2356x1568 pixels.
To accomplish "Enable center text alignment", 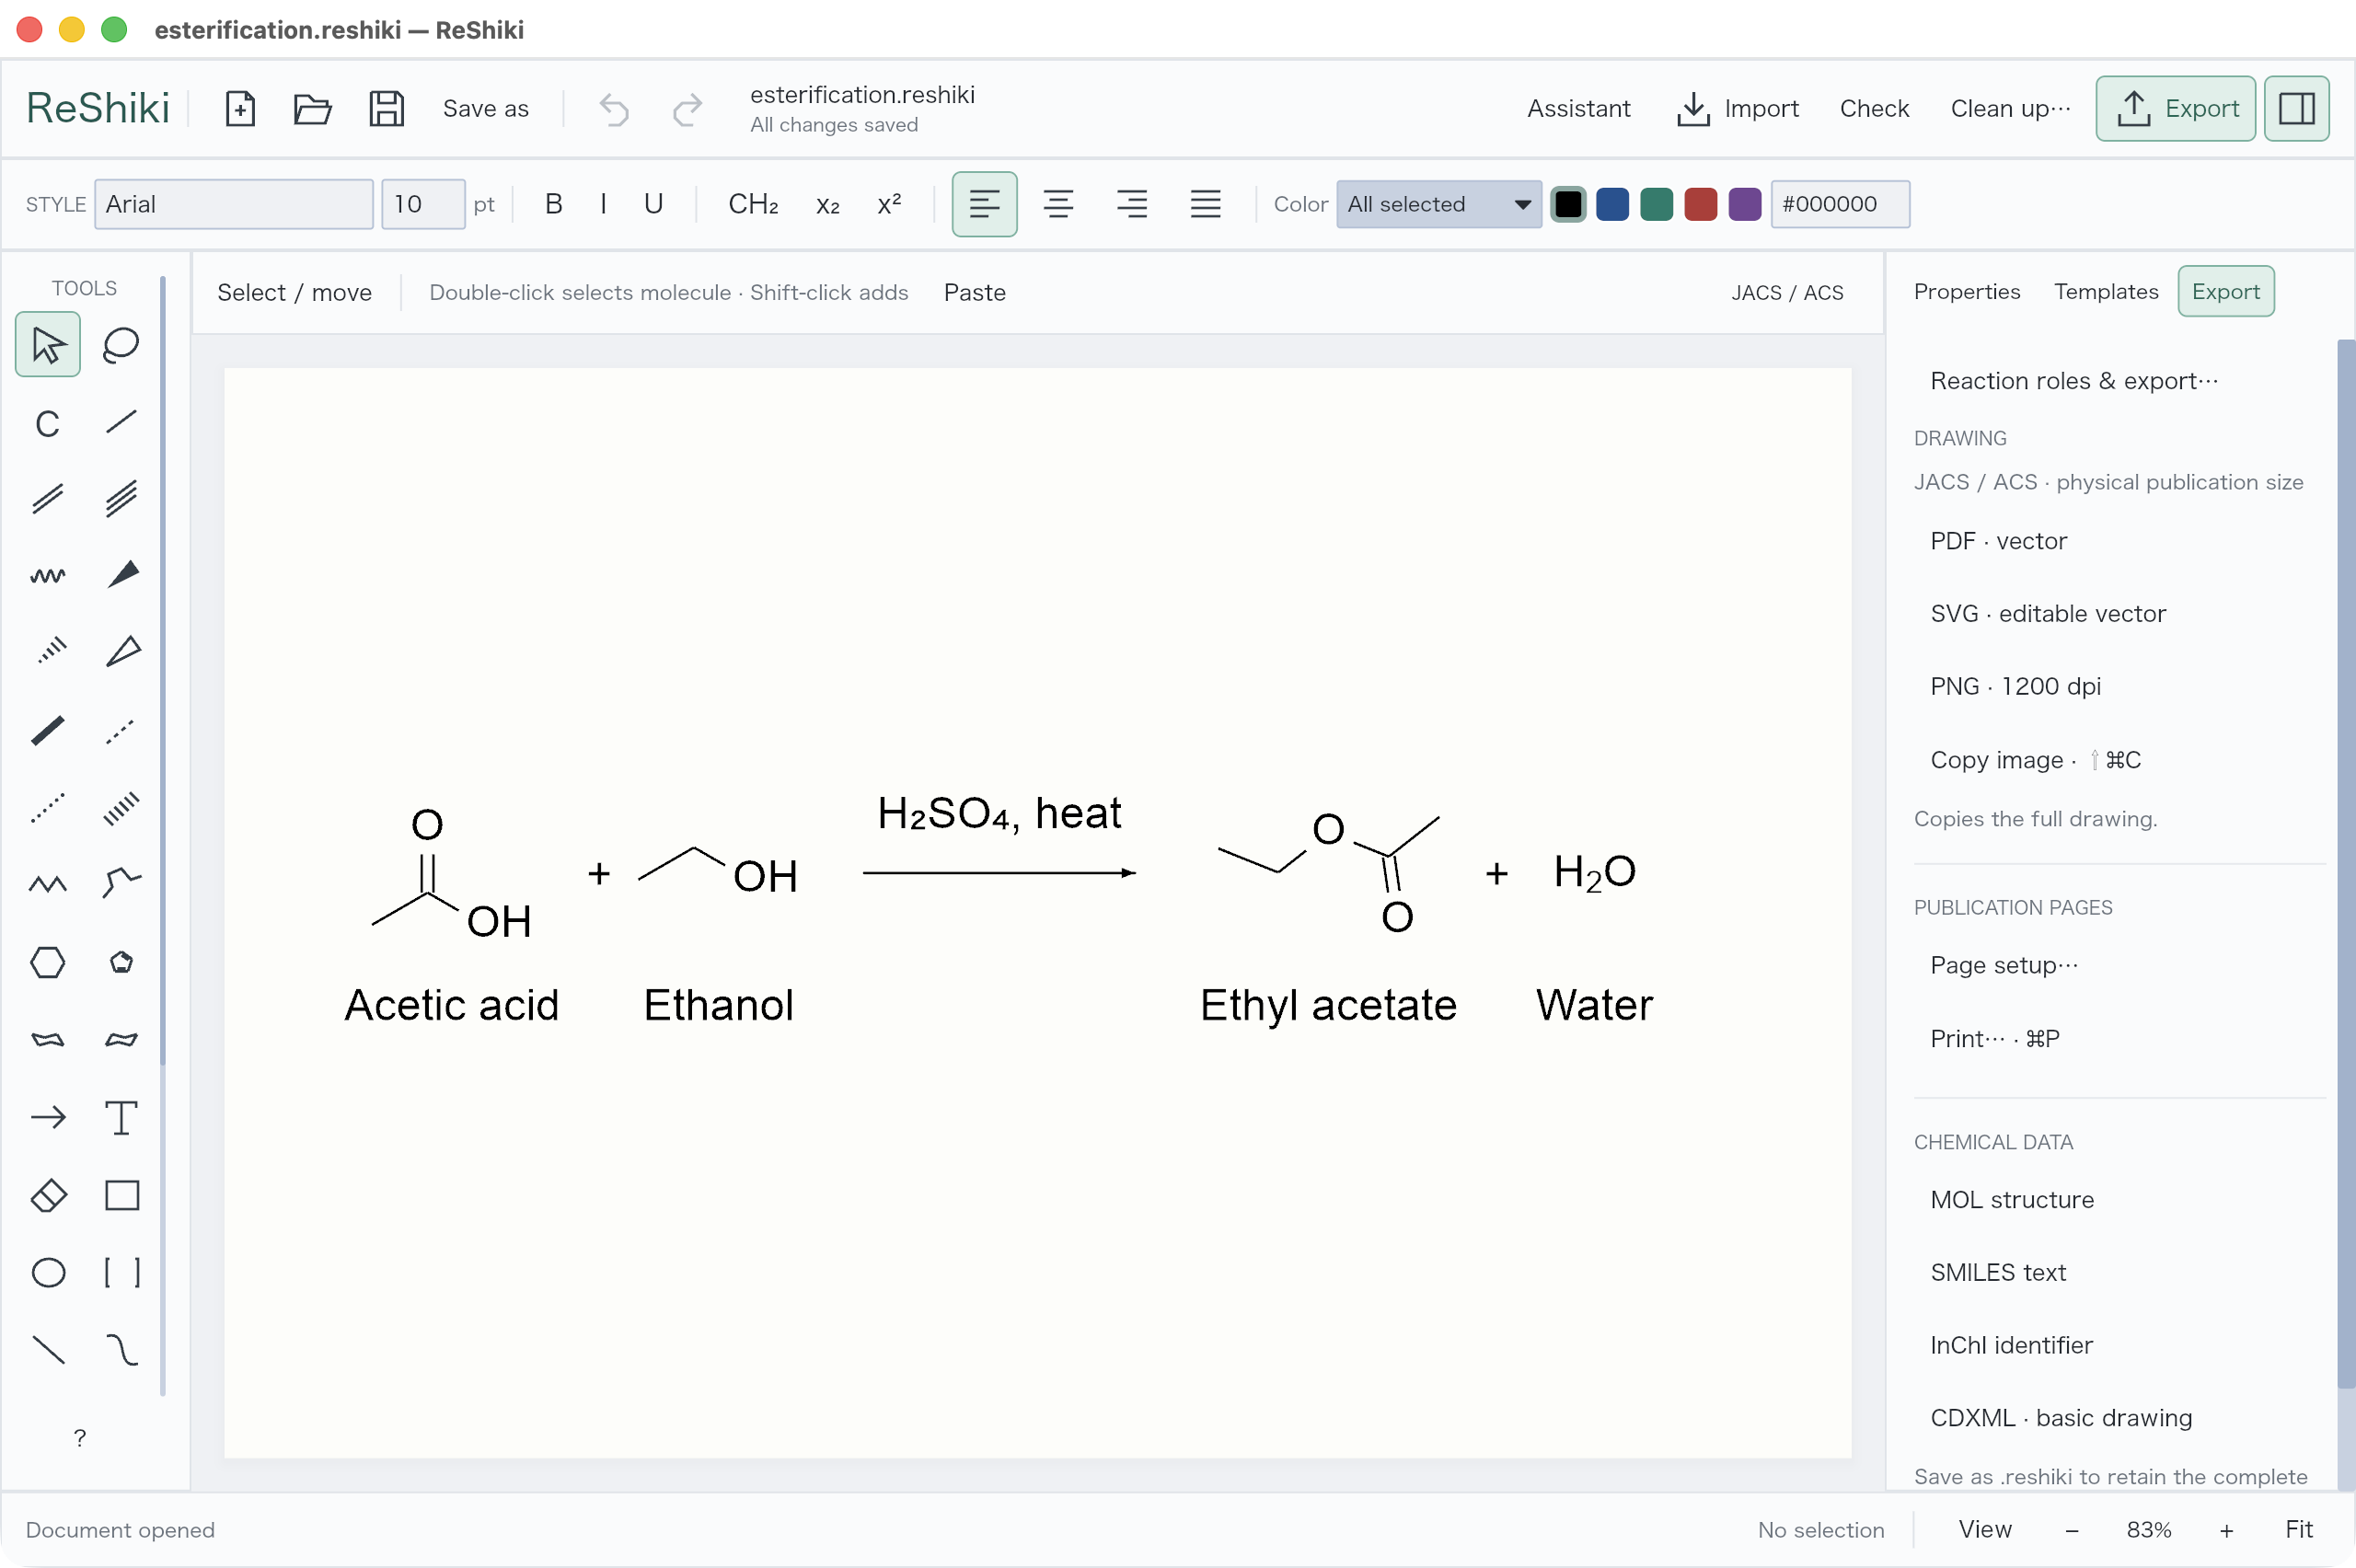I will (x=1058, y=204).
